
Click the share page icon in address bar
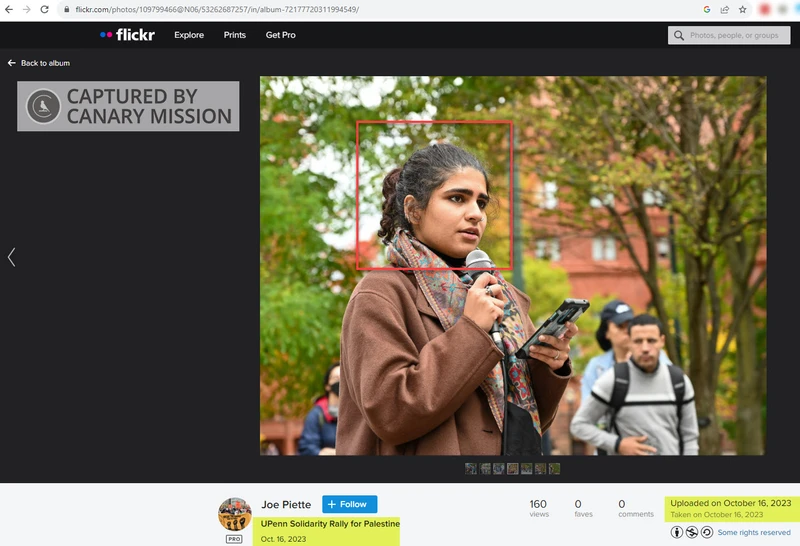[724, 9]
